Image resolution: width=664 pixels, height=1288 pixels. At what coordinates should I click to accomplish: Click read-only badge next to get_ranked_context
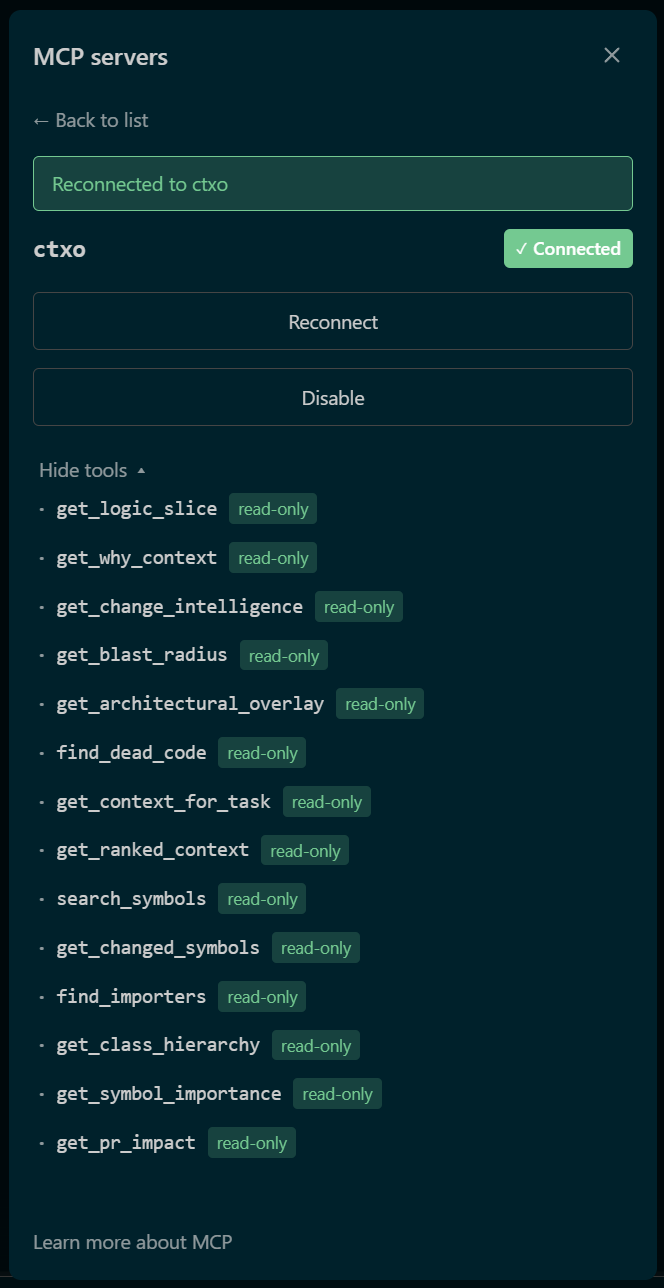(305, 851)
